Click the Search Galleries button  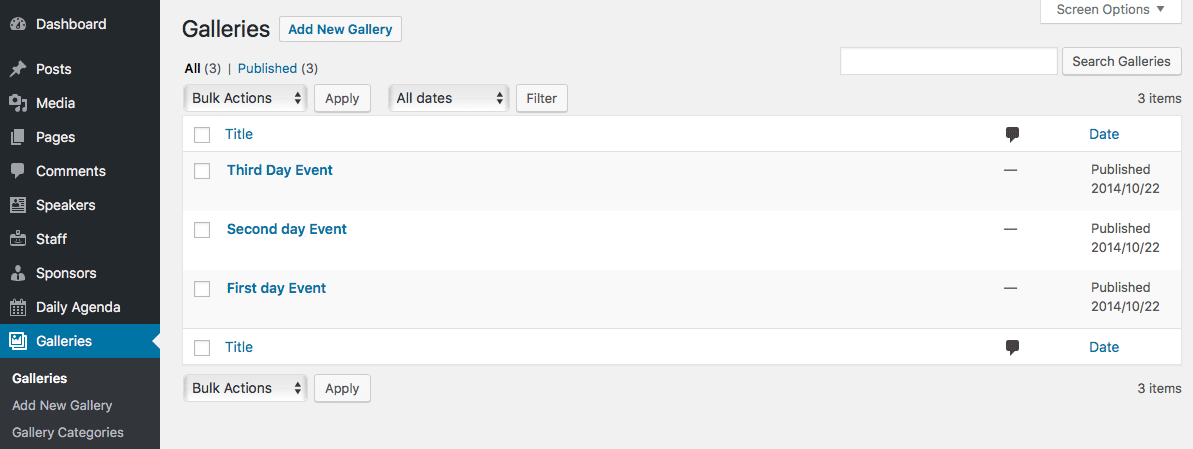pos(1121,62)
